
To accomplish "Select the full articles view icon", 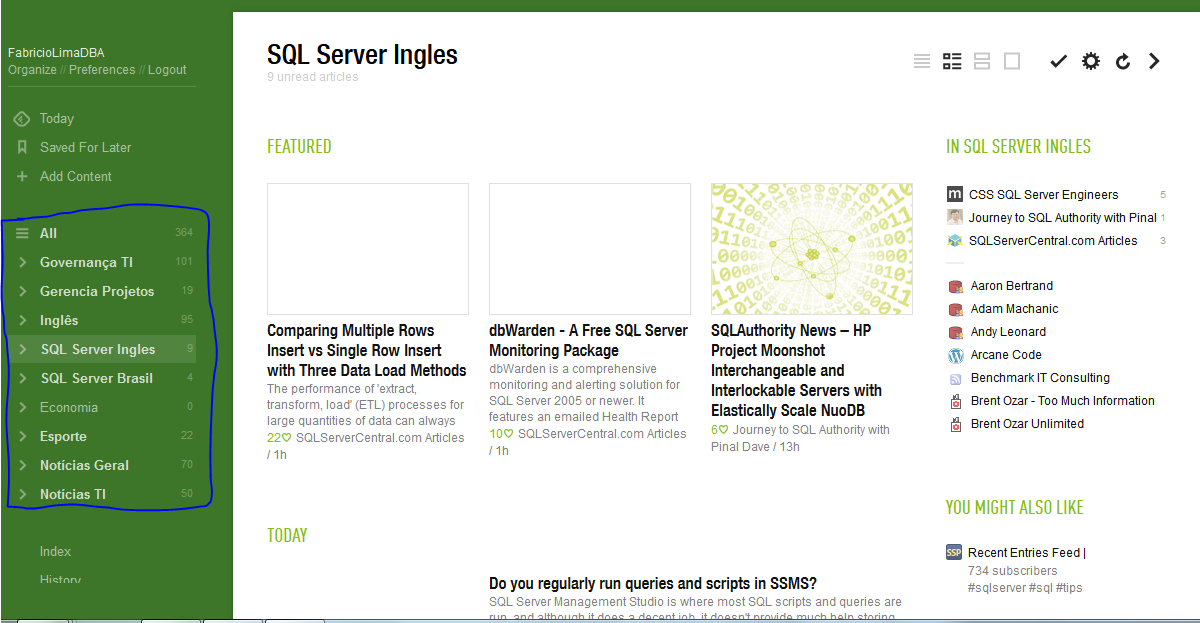I will click(1012, 62).
